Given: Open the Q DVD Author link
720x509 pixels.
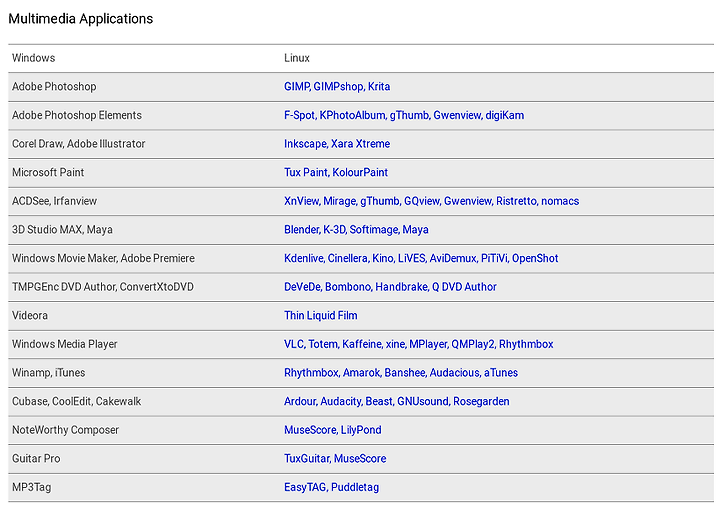Looking at the screenshot, I should 464,287.
